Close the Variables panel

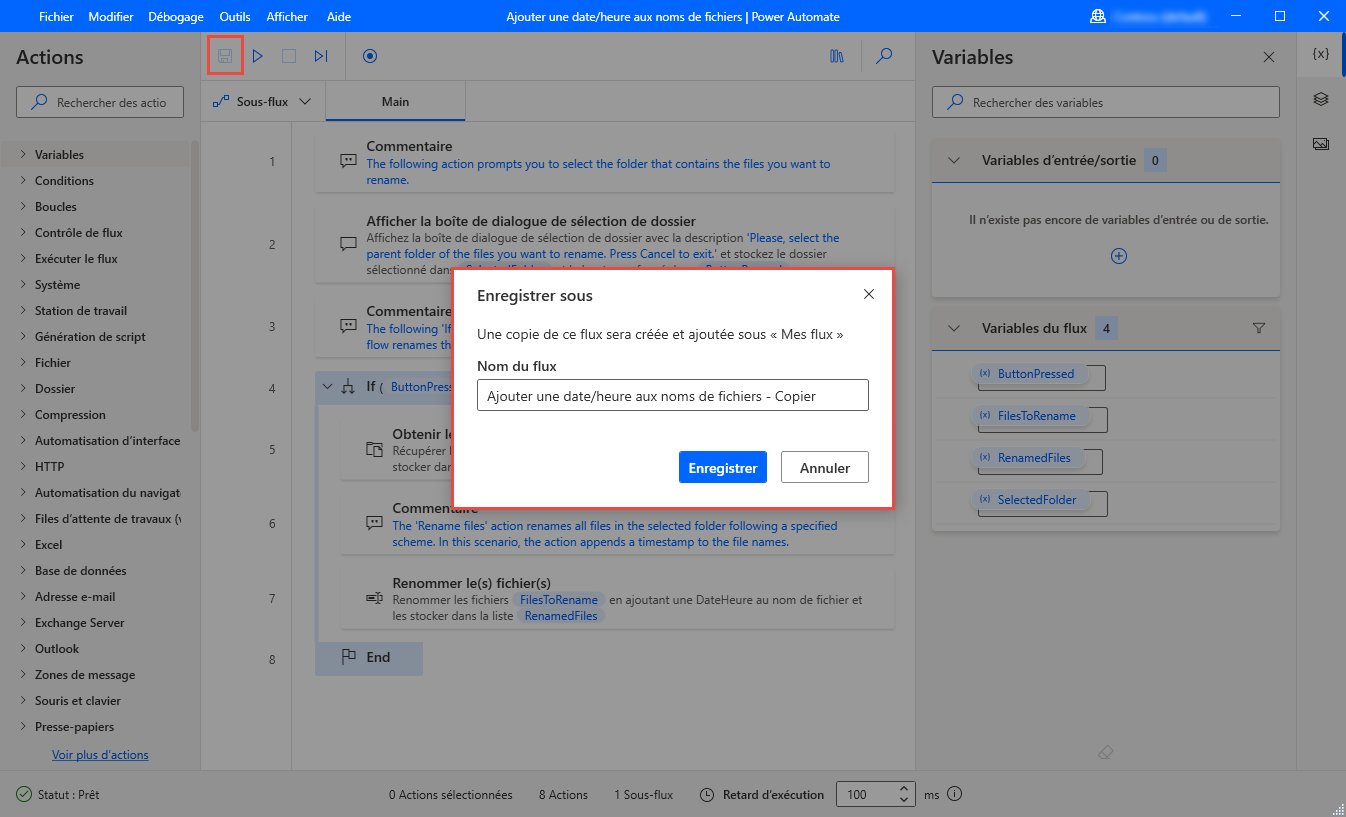[x=1269, y=57]
